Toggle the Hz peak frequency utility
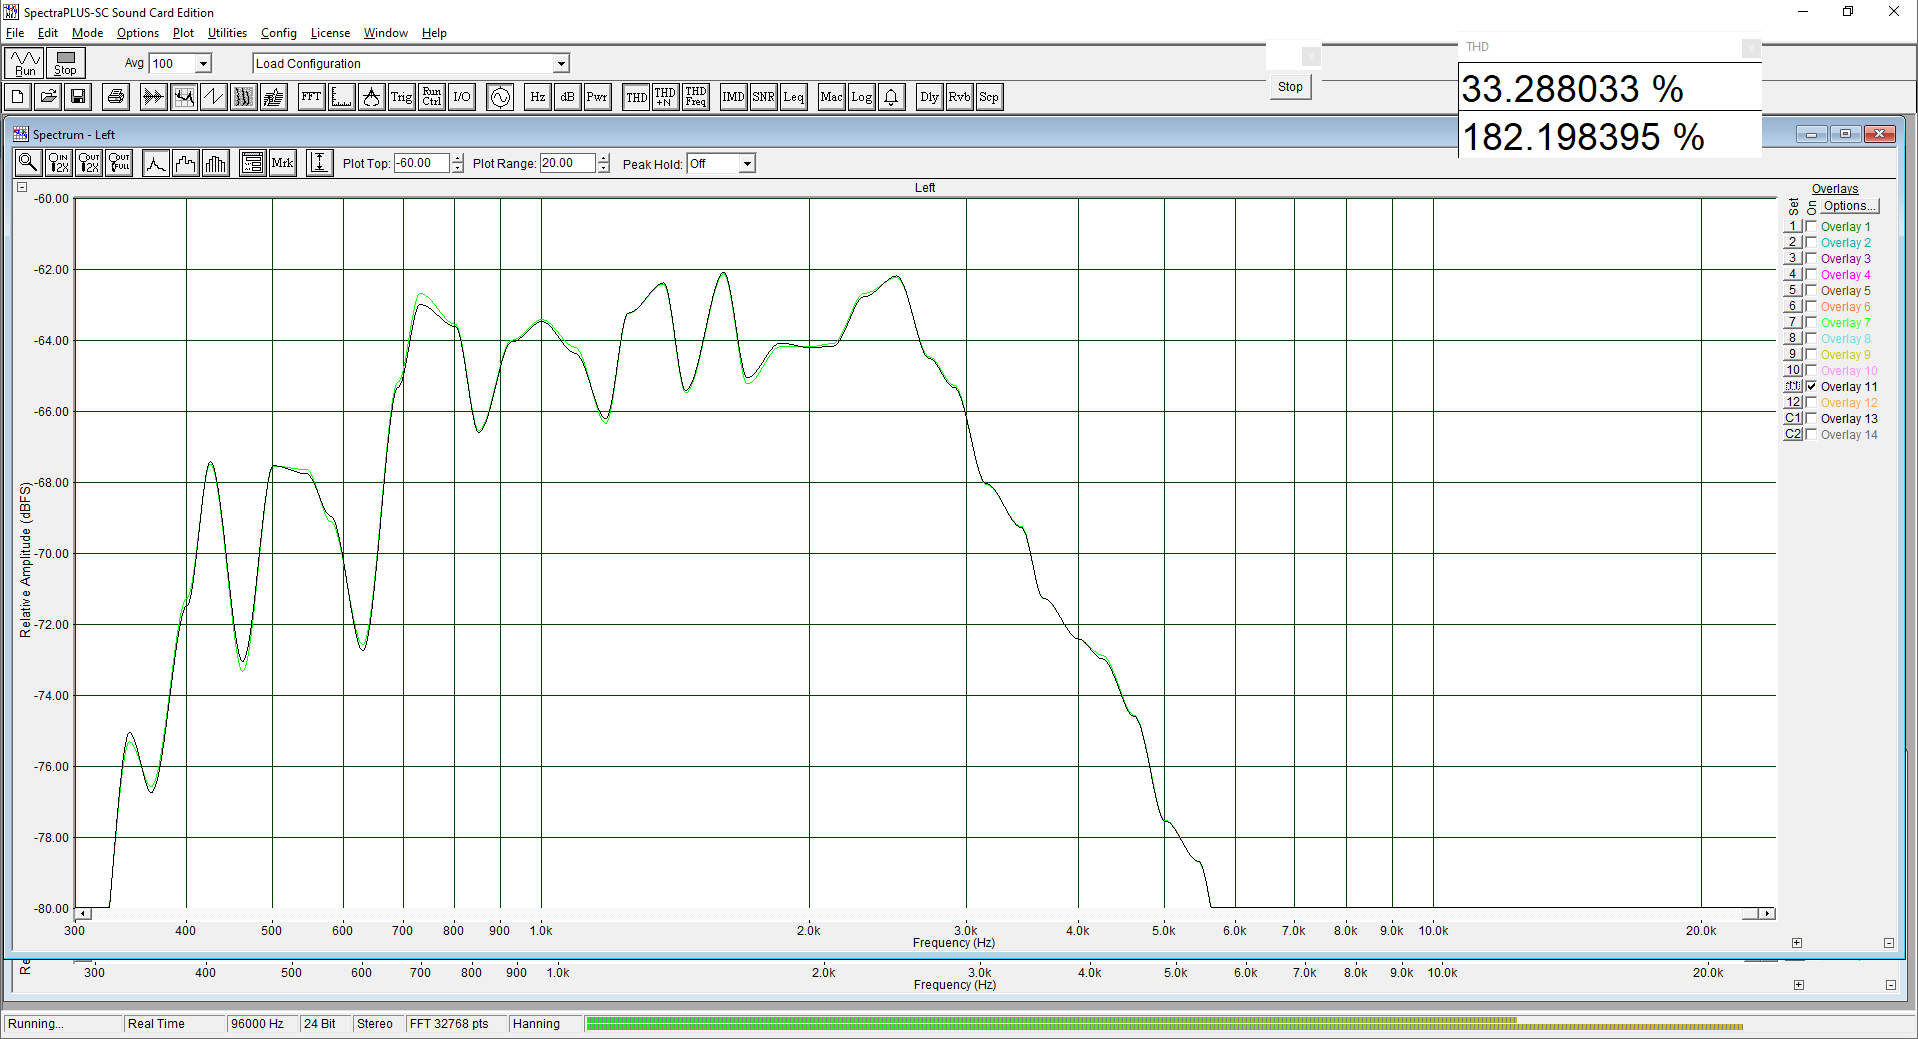1918x1039 pixels. click(x=538, y=97)
